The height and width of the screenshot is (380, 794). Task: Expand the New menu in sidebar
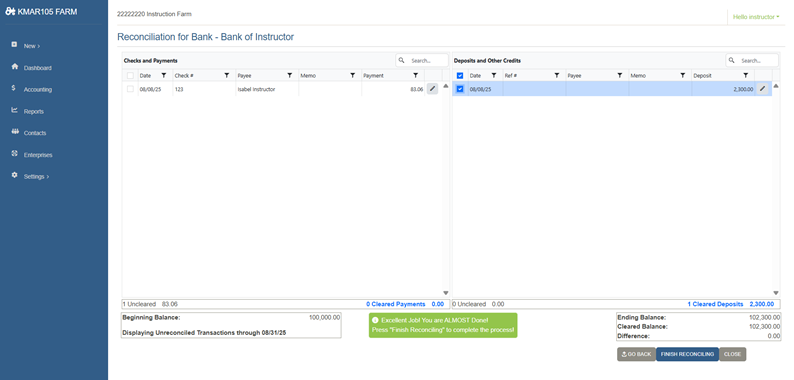[x=31, y=46]
